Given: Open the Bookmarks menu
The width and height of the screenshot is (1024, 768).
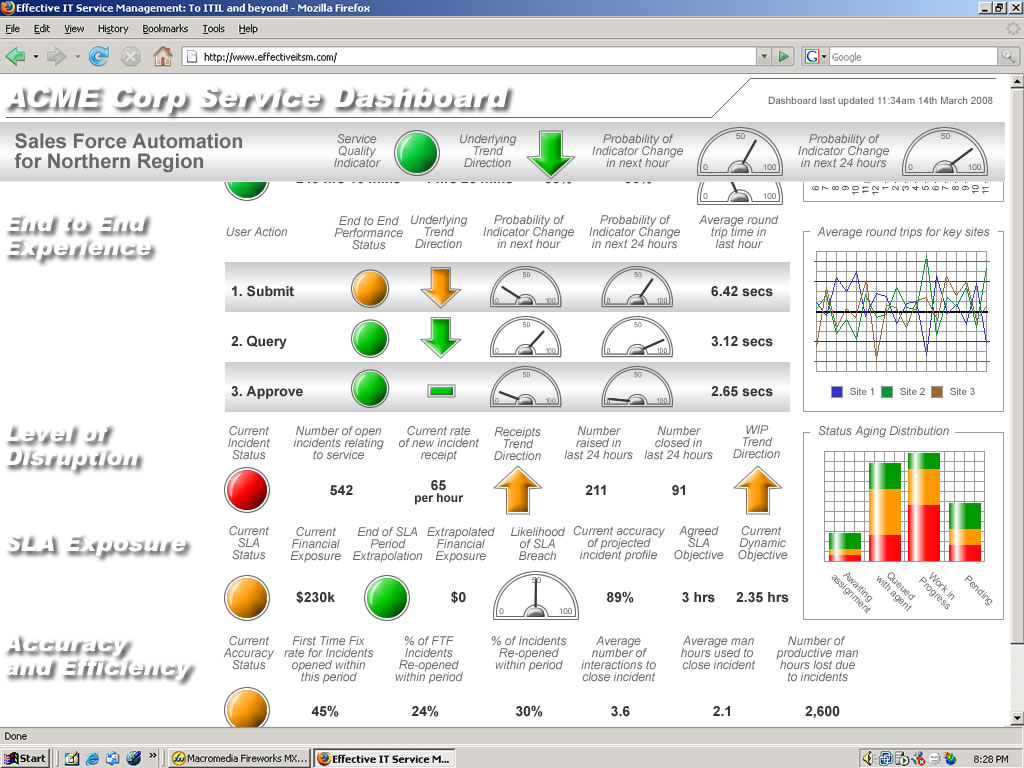Looking at the screenshot, I should [x=164, y=29].
